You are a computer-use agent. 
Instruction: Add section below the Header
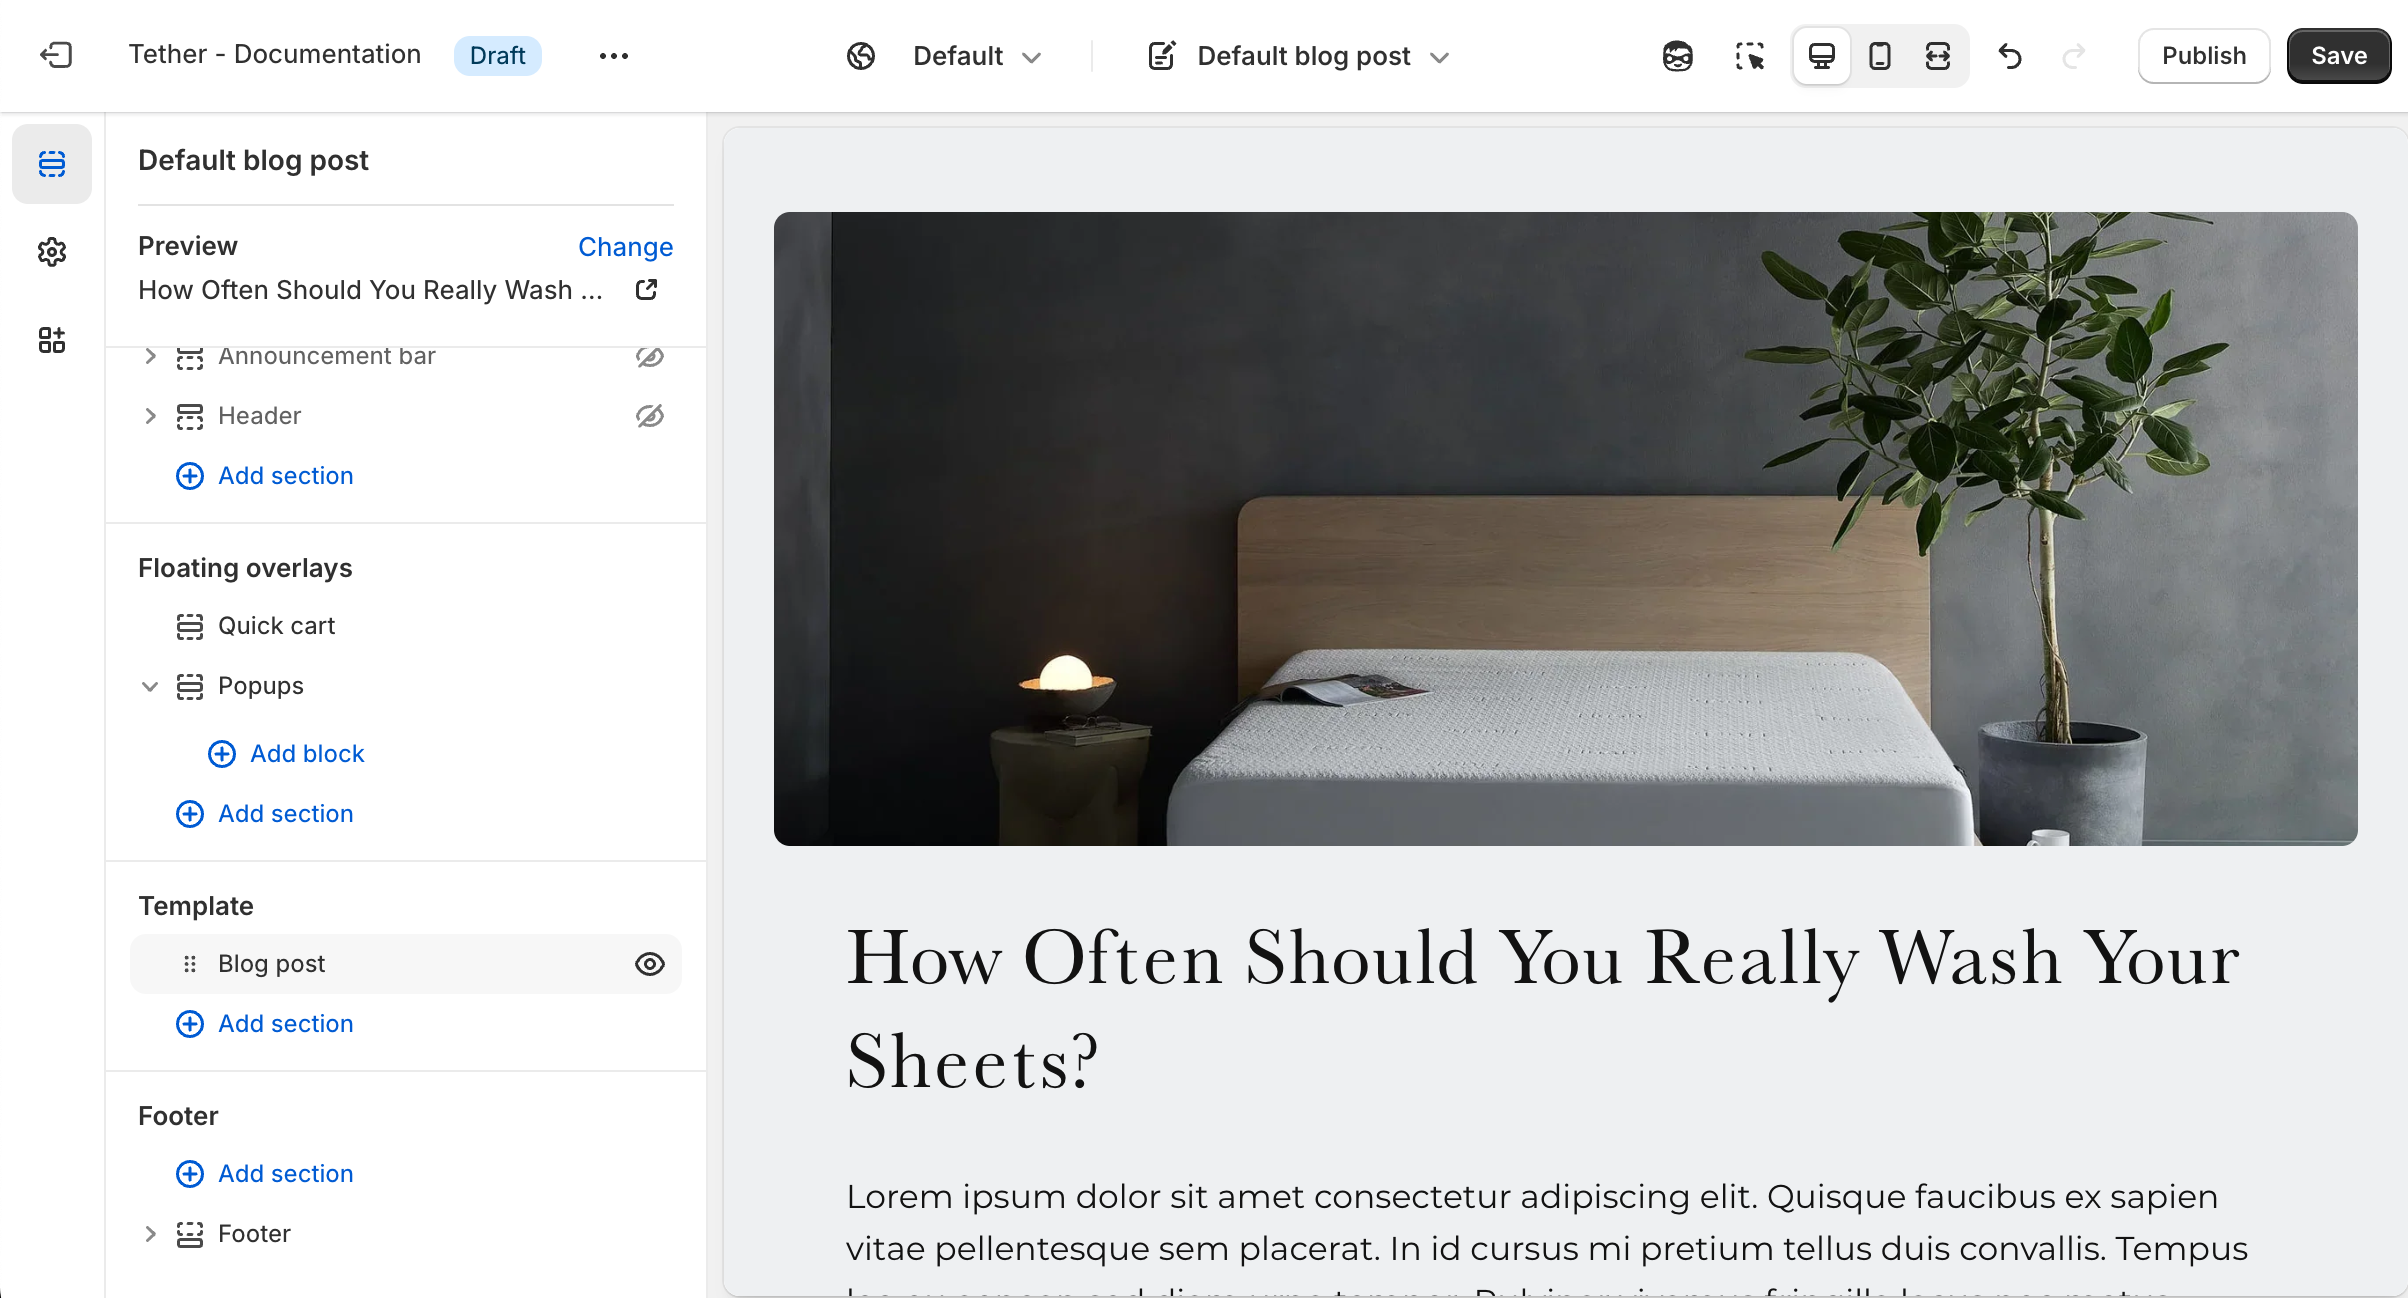pyautogui.click(x=265, y=476)
